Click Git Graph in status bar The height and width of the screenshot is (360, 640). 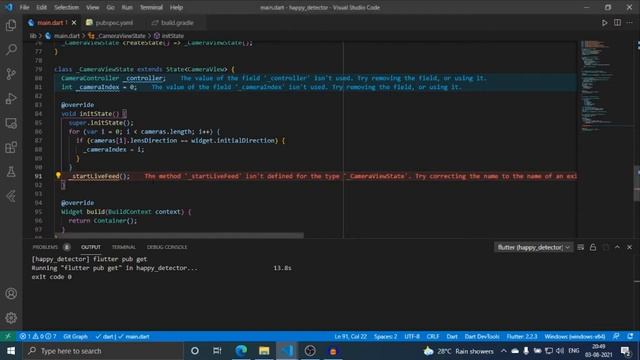click(x=76, y=336)
